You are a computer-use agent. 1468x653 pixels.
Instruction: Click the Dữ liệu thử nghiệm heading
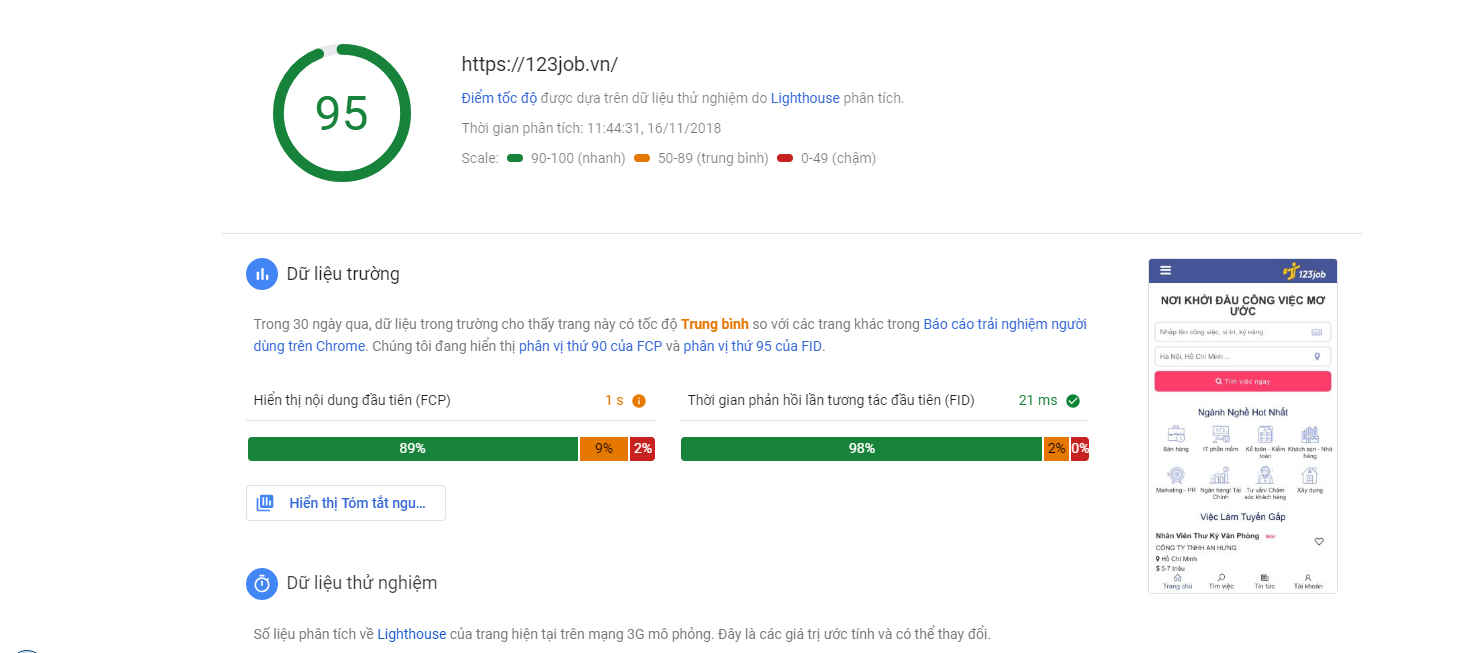click(362, 583)
